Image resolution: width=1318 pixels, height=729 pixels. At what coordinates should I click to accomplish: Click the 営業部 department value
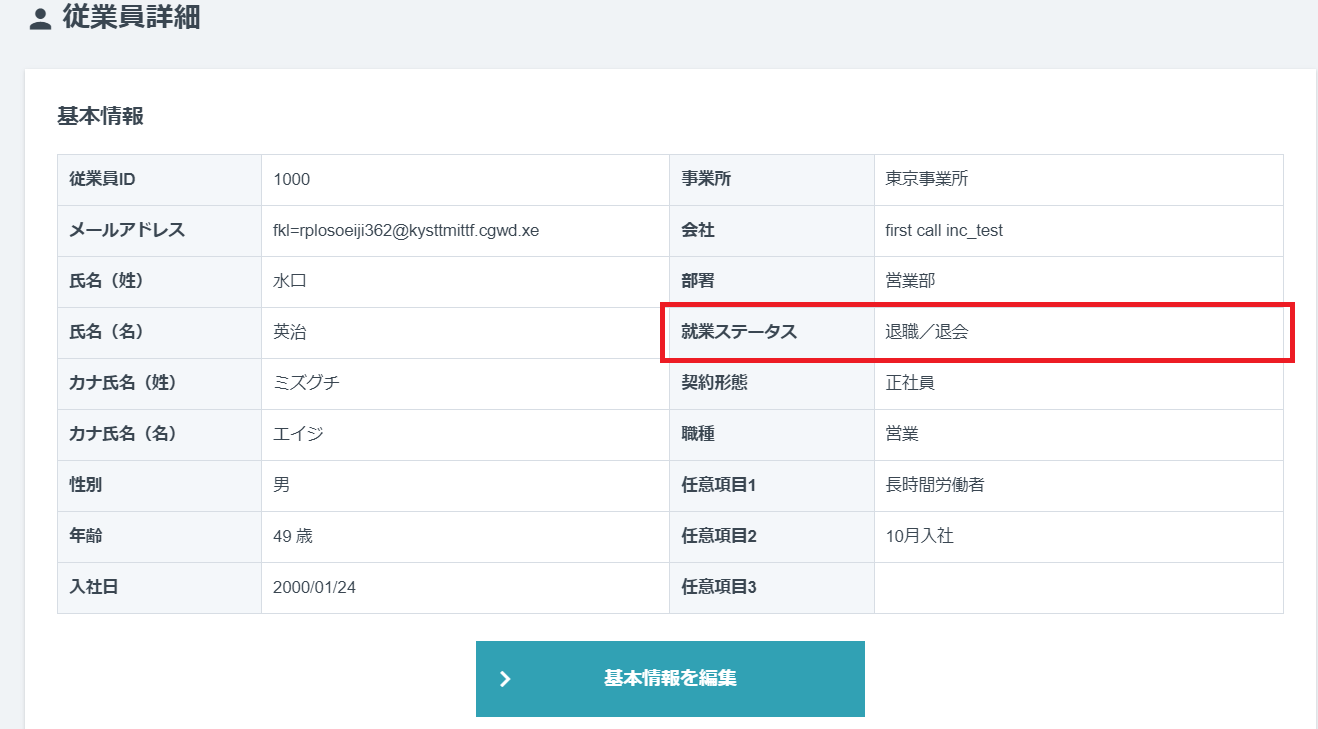(x=912, y=281)
